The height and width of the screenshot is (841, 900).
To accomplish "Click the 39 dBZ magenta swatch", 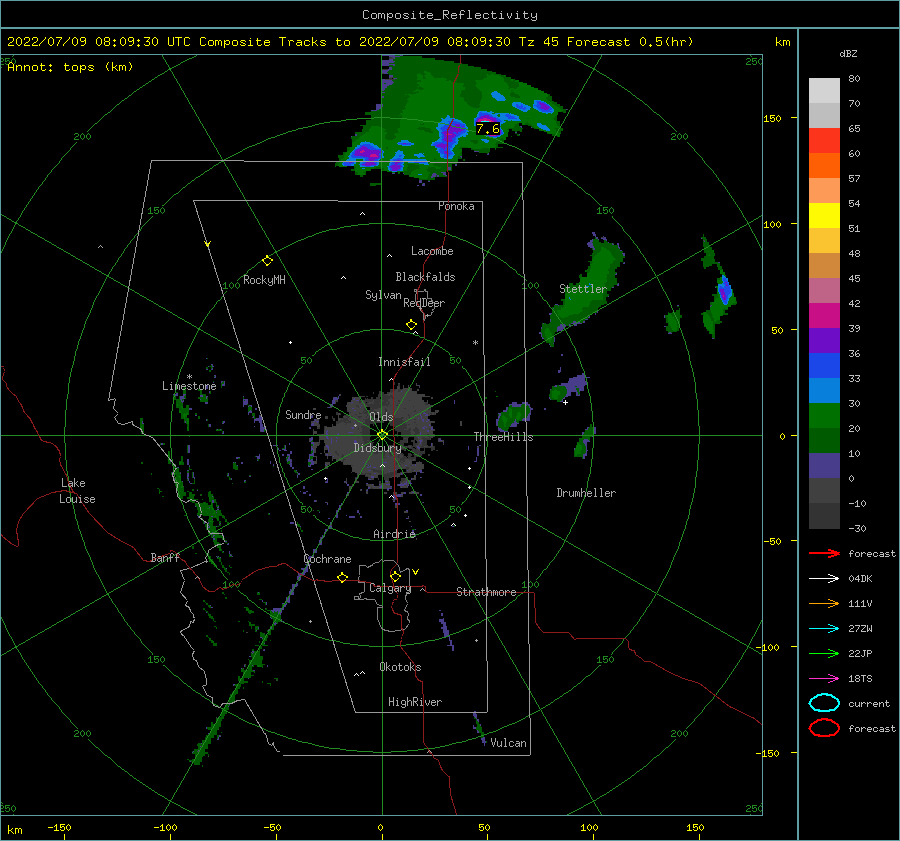I will click(824, 315).
